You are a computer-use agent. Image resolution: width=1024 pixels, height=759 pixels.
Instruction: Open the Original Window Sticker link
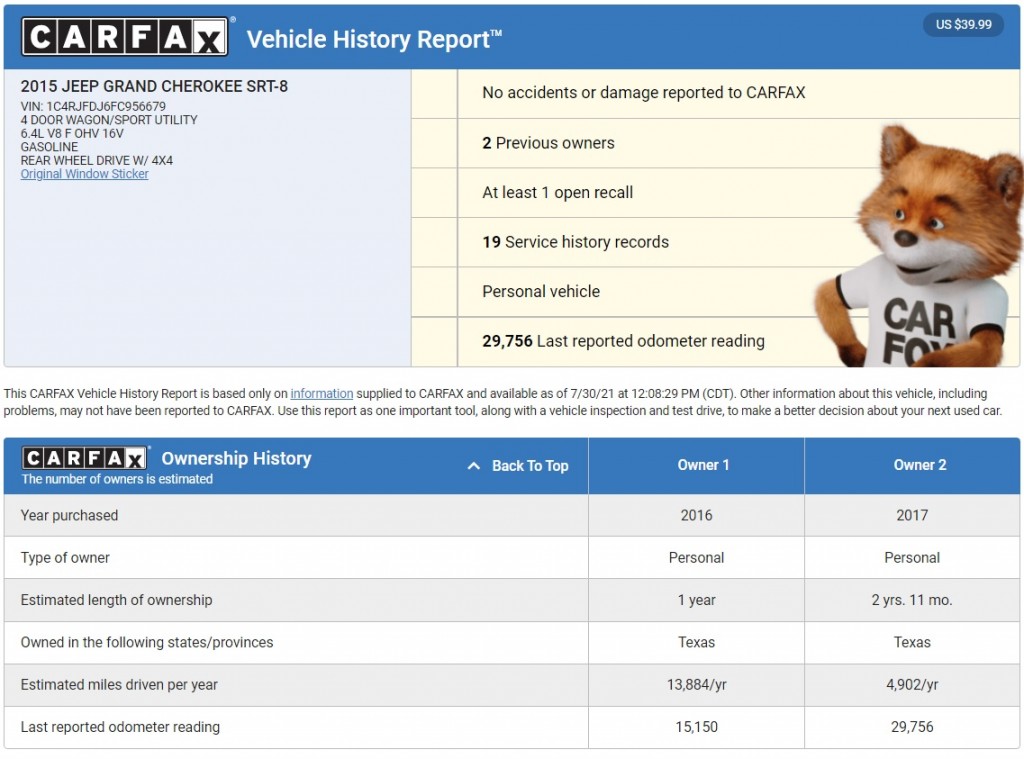click(x=84, y=174)
